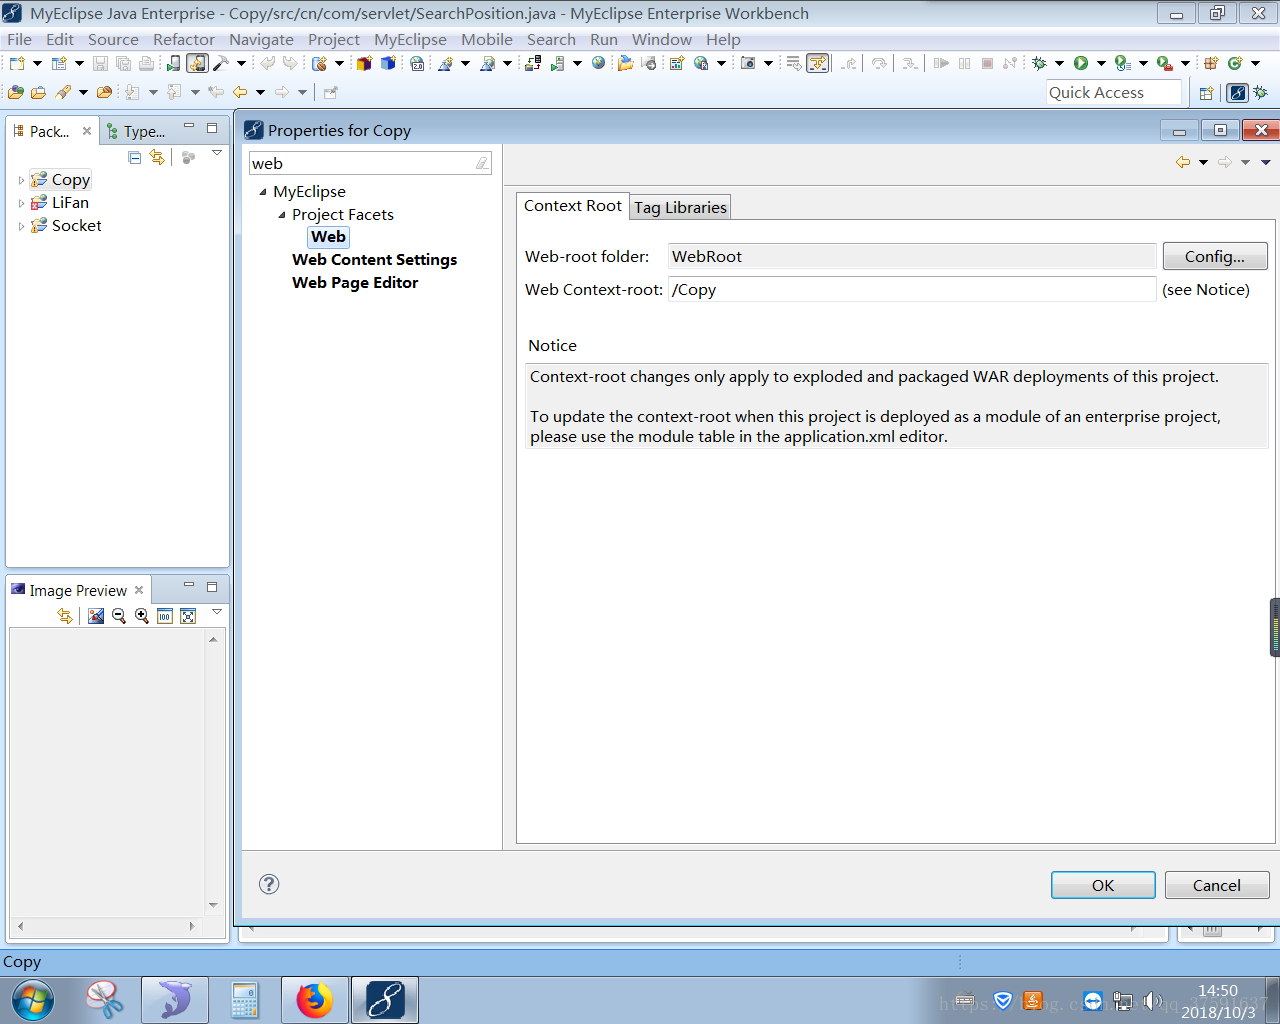Open the Properties dialog view menu dropdown

pyautogui.click(x=1265, y=162)
